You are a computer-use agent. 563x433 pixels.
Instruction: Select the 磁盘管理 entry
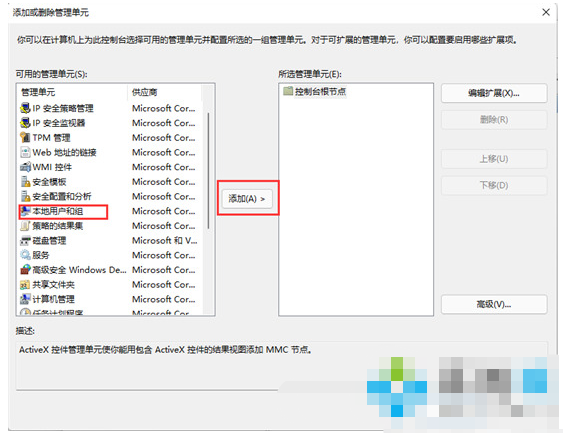pyautogui.click(x=109, y=241)
